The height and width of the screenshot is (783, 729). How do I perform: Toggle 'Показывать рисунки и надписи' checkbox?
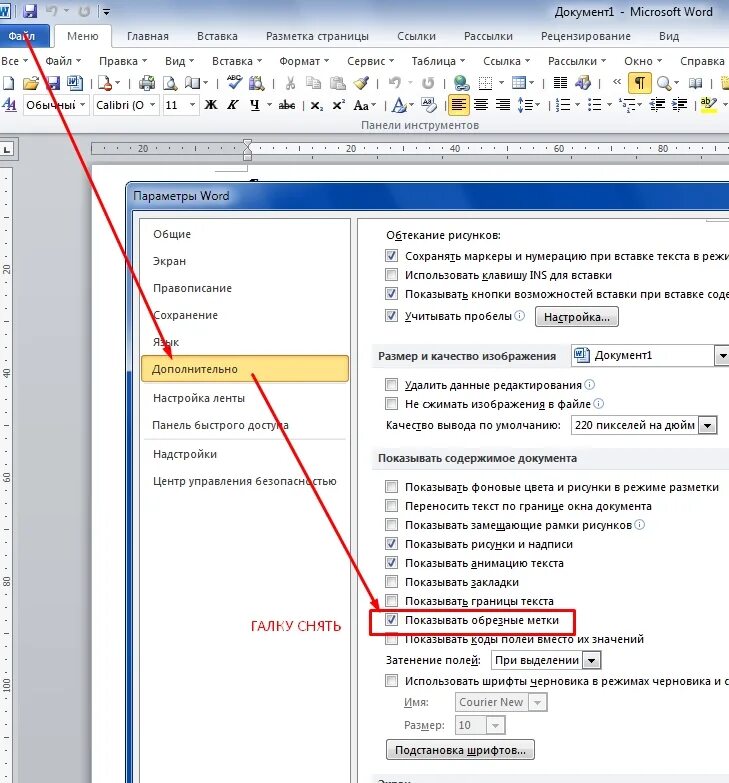click(391, 544)
